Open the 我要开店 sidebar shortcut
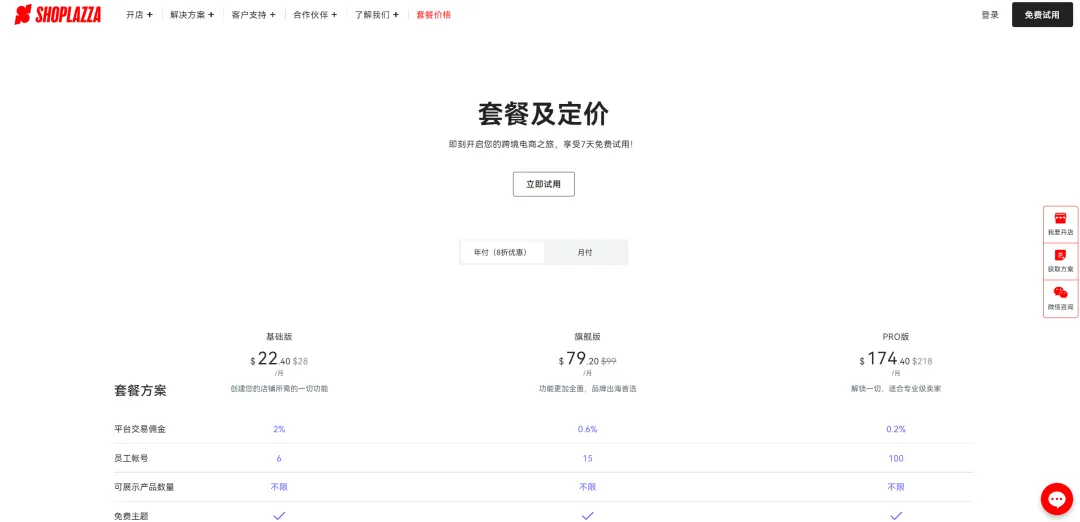 pos(1060,223)
